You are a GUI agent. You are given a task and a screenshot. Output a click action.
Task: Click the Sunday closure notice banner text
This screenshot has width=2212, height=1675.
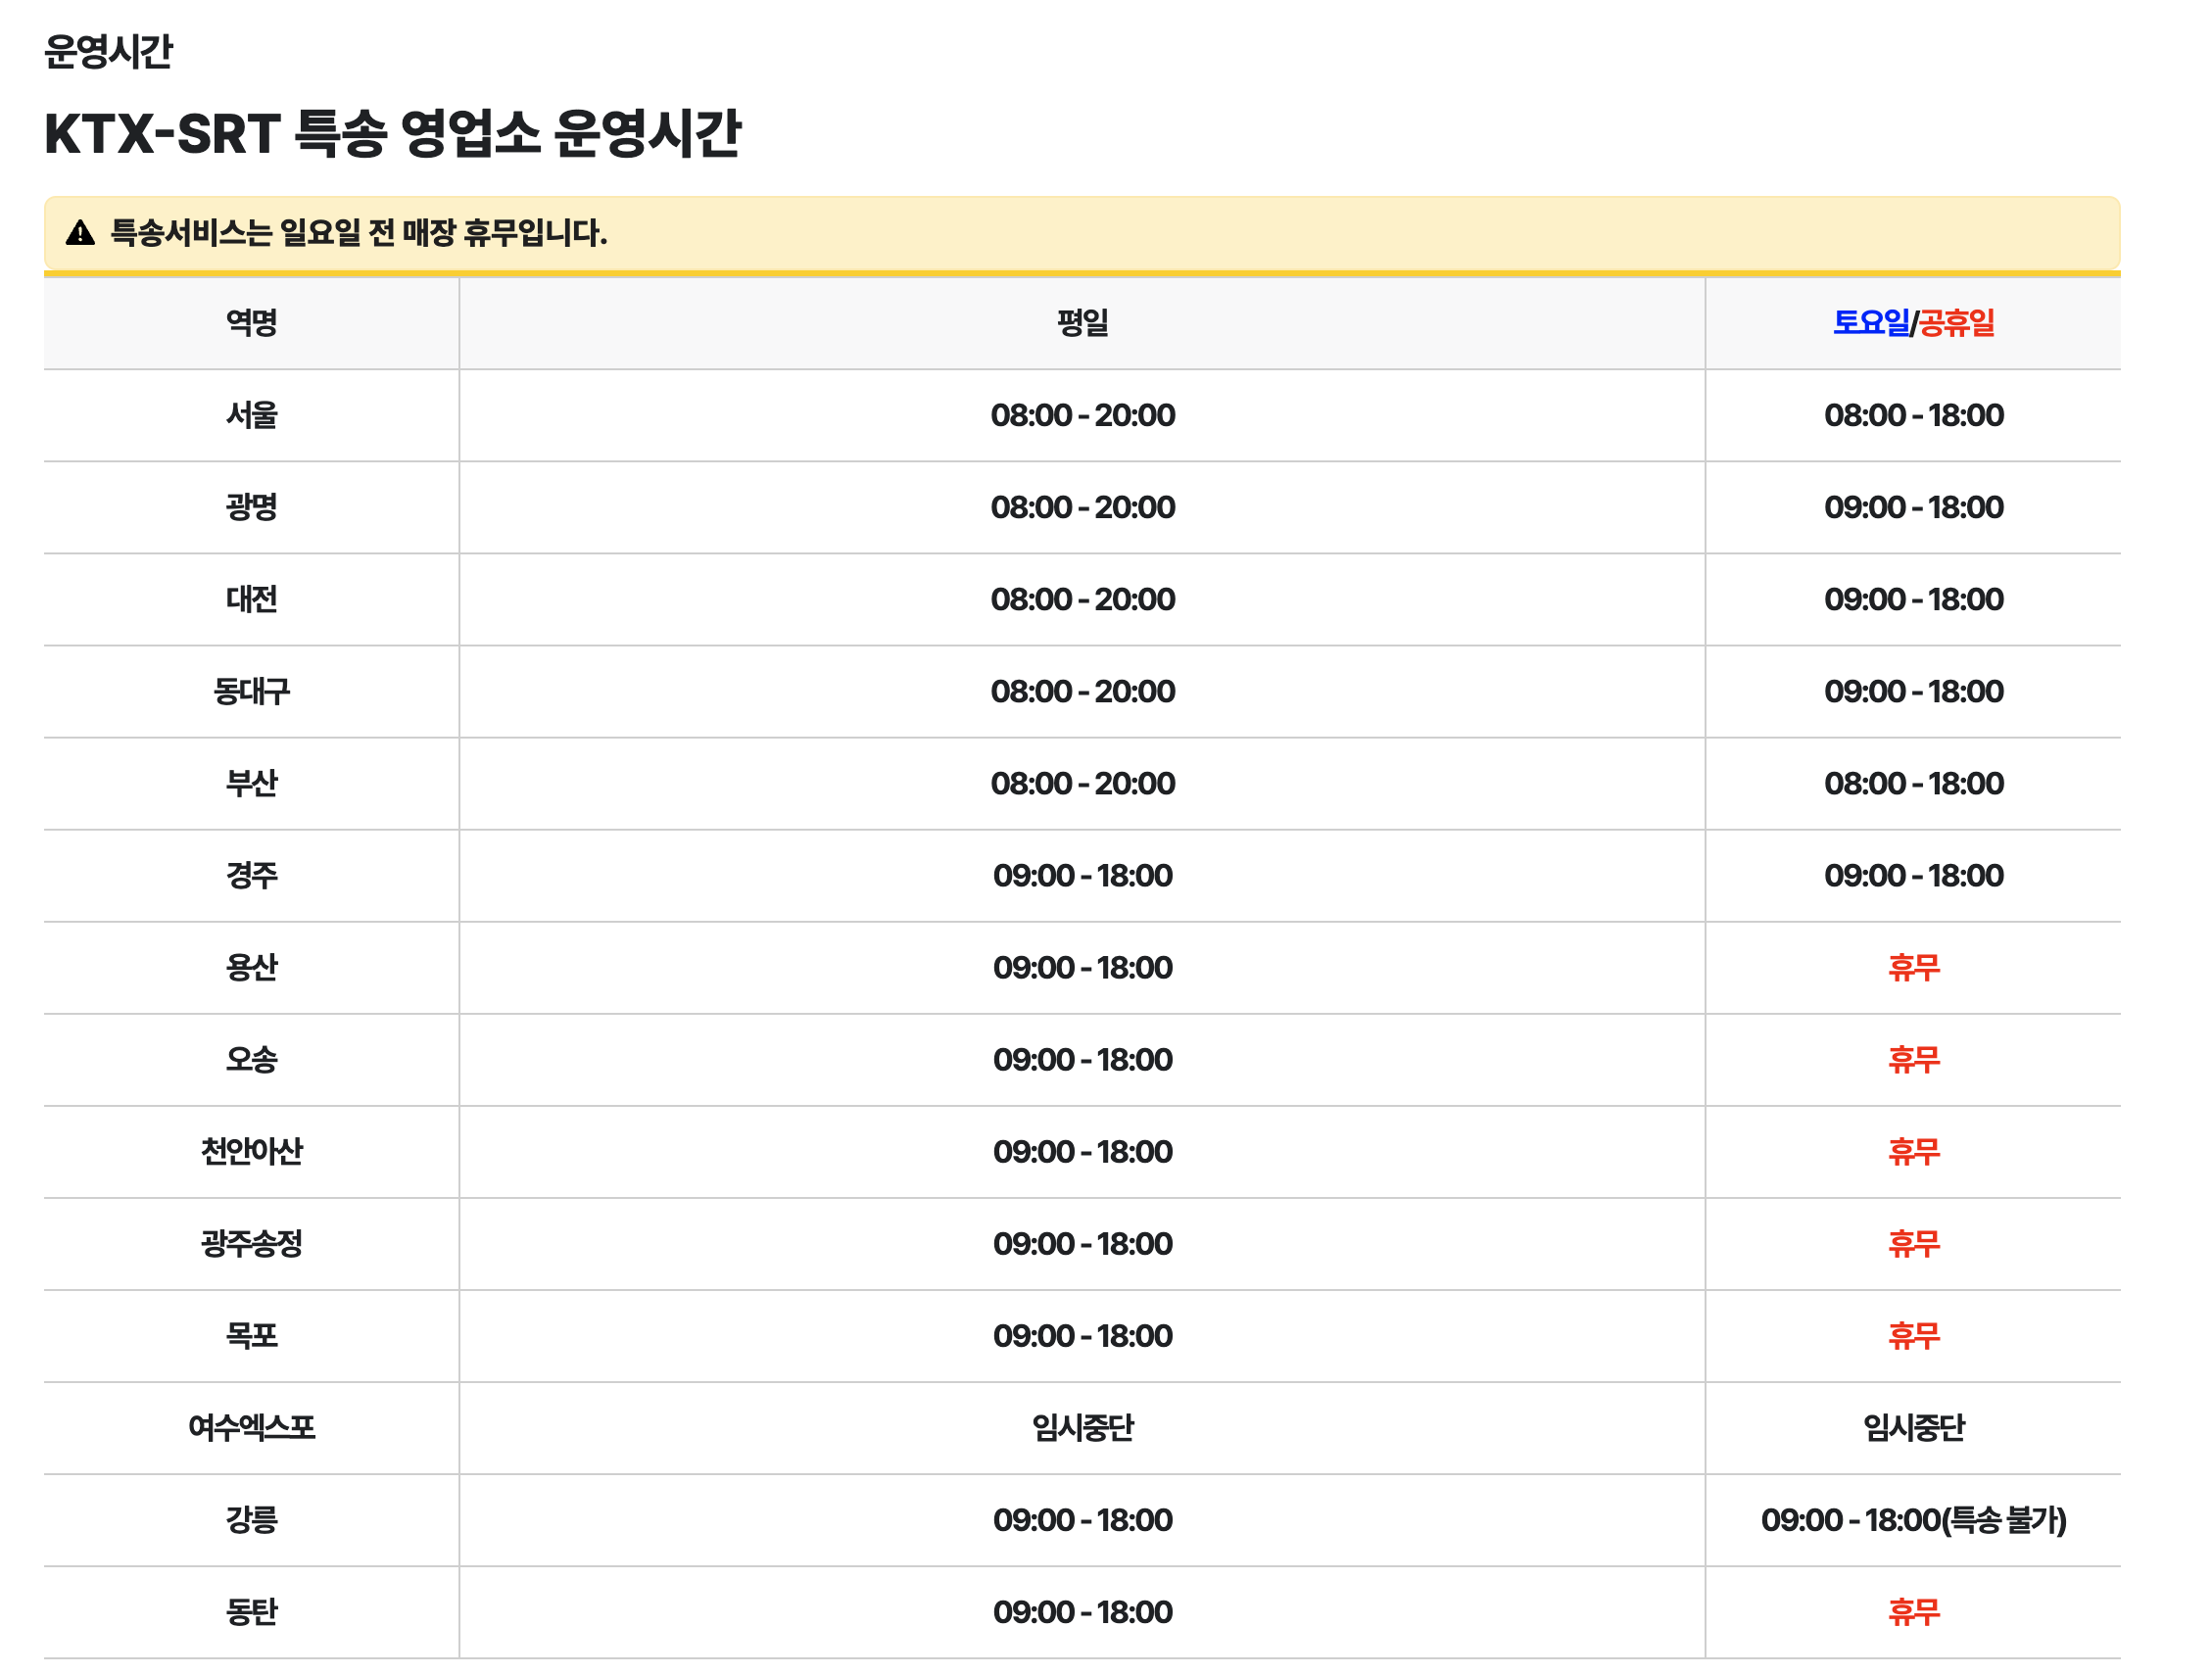pyautogui.click(x=358, y=233)
